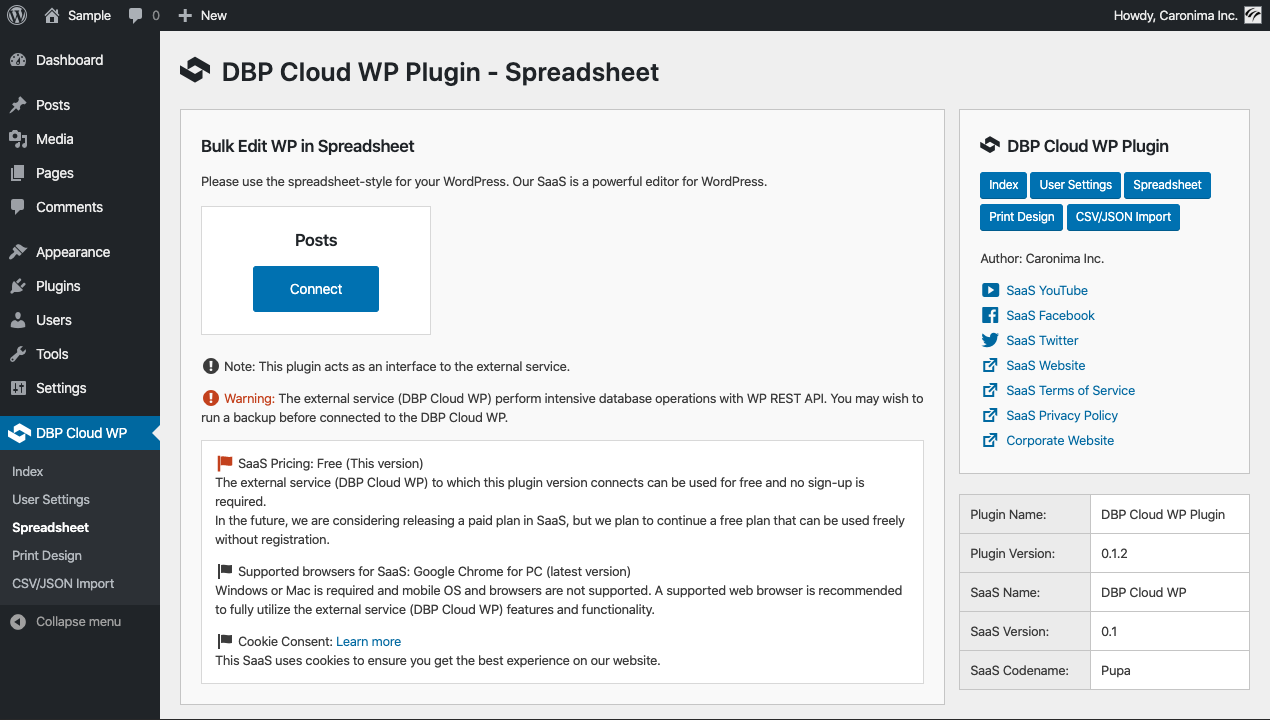Click the YouTube icon beside SaaS YouTube

tap(990, 290)
